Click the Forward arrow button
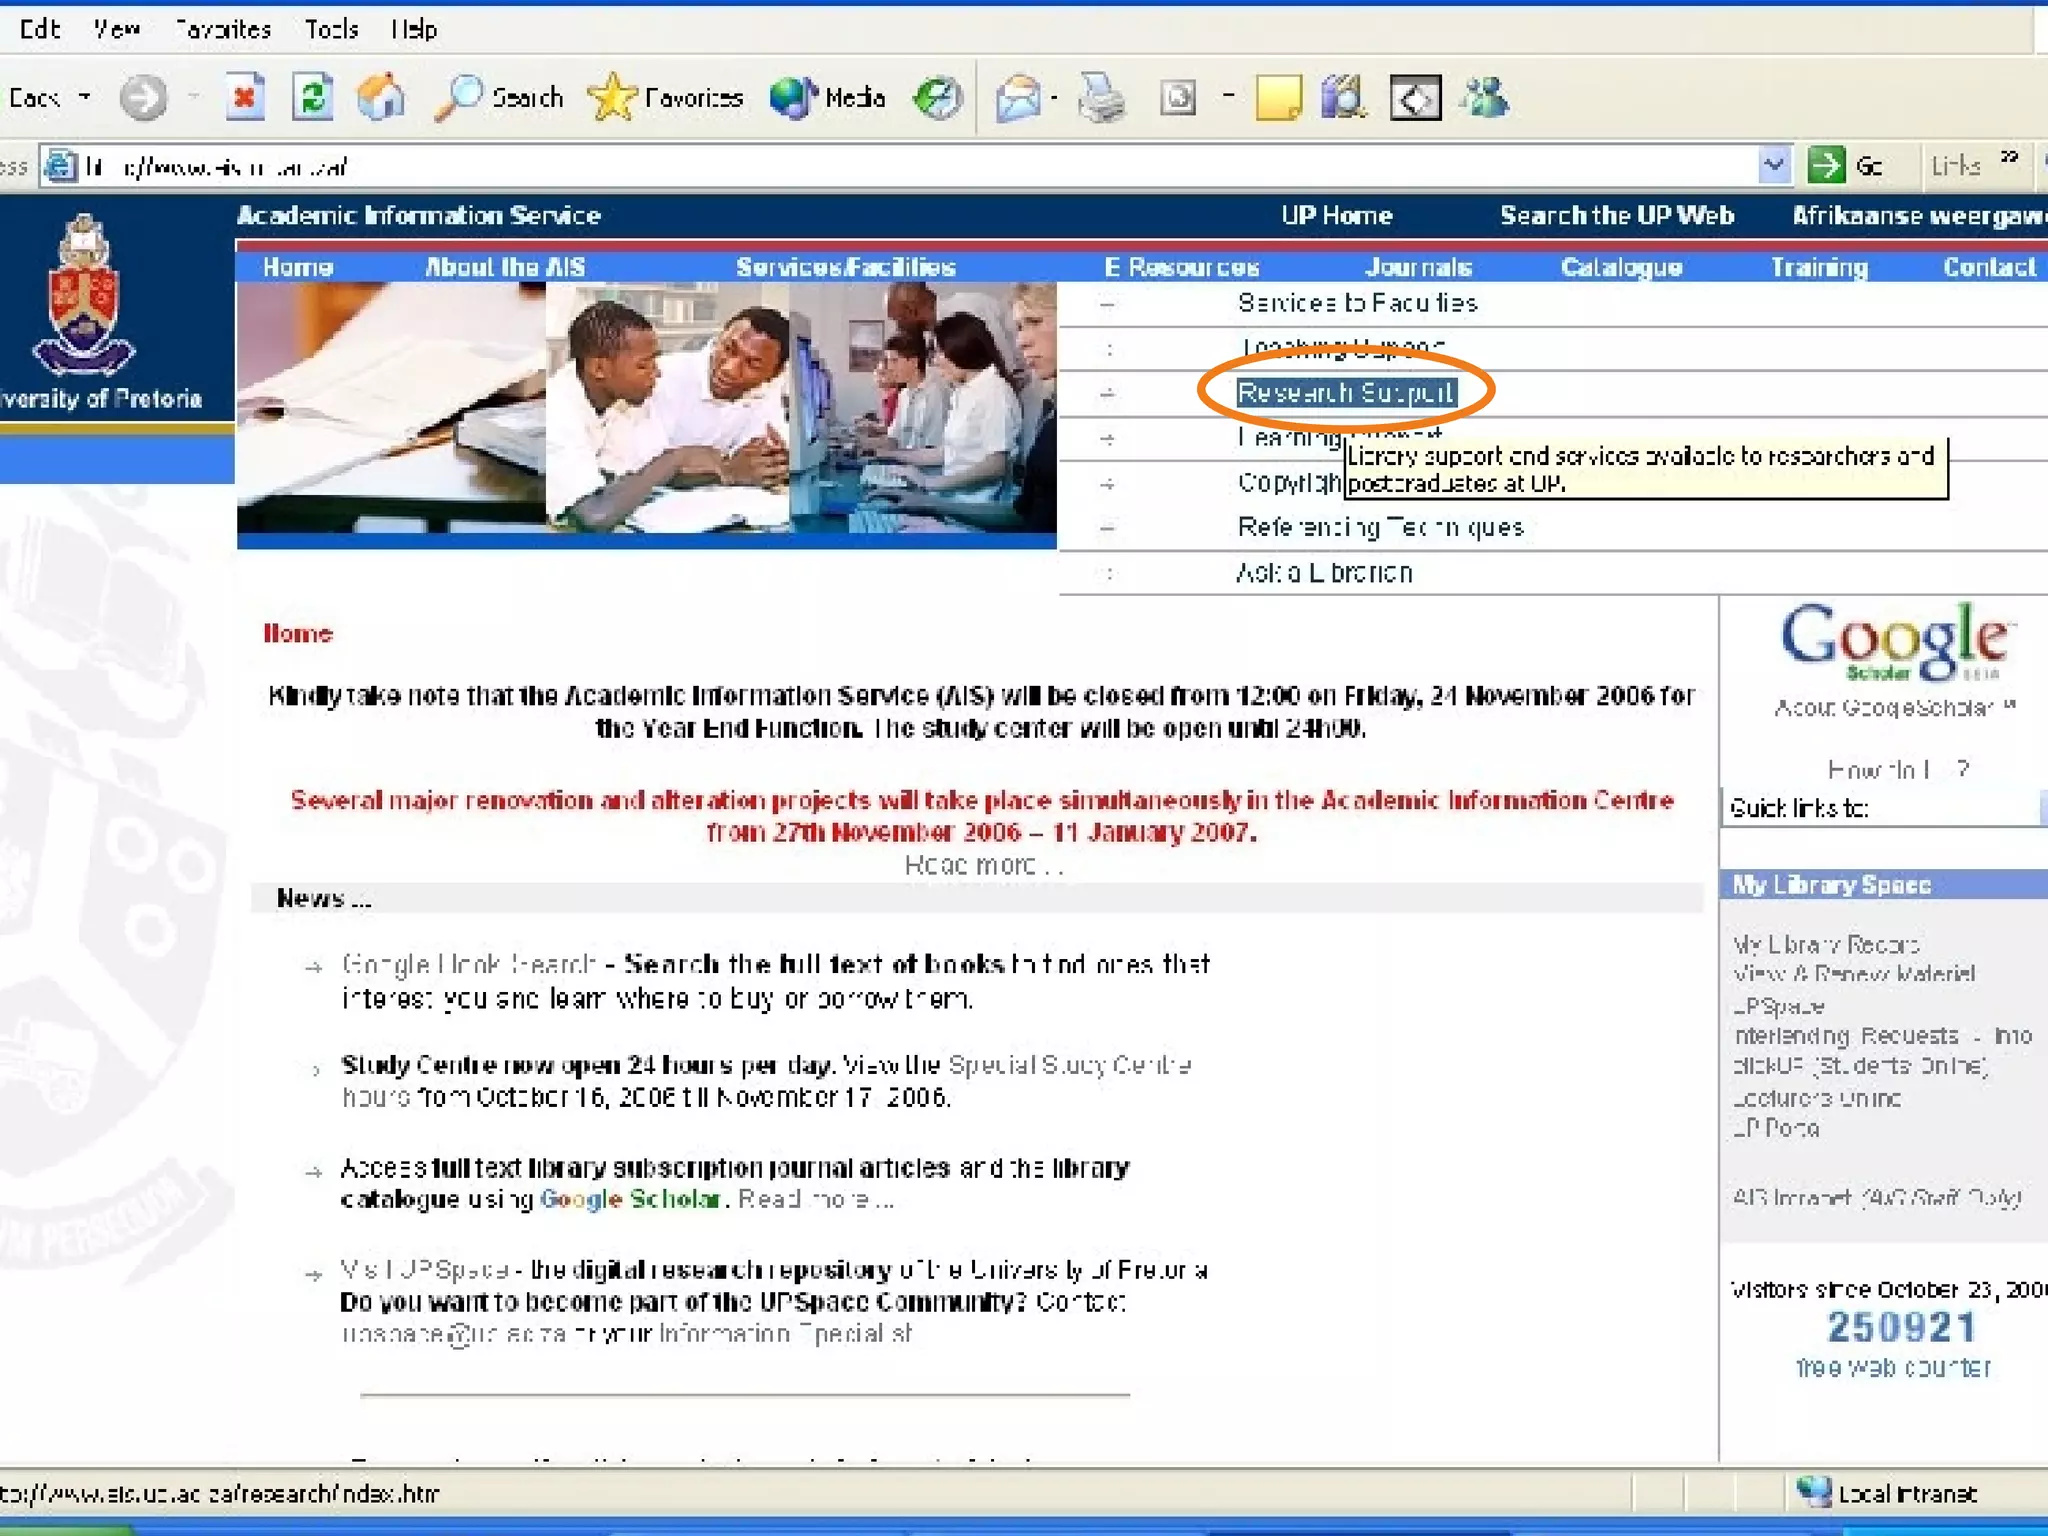Screen dimensions: 2048x1536 [x=143, y=98]
